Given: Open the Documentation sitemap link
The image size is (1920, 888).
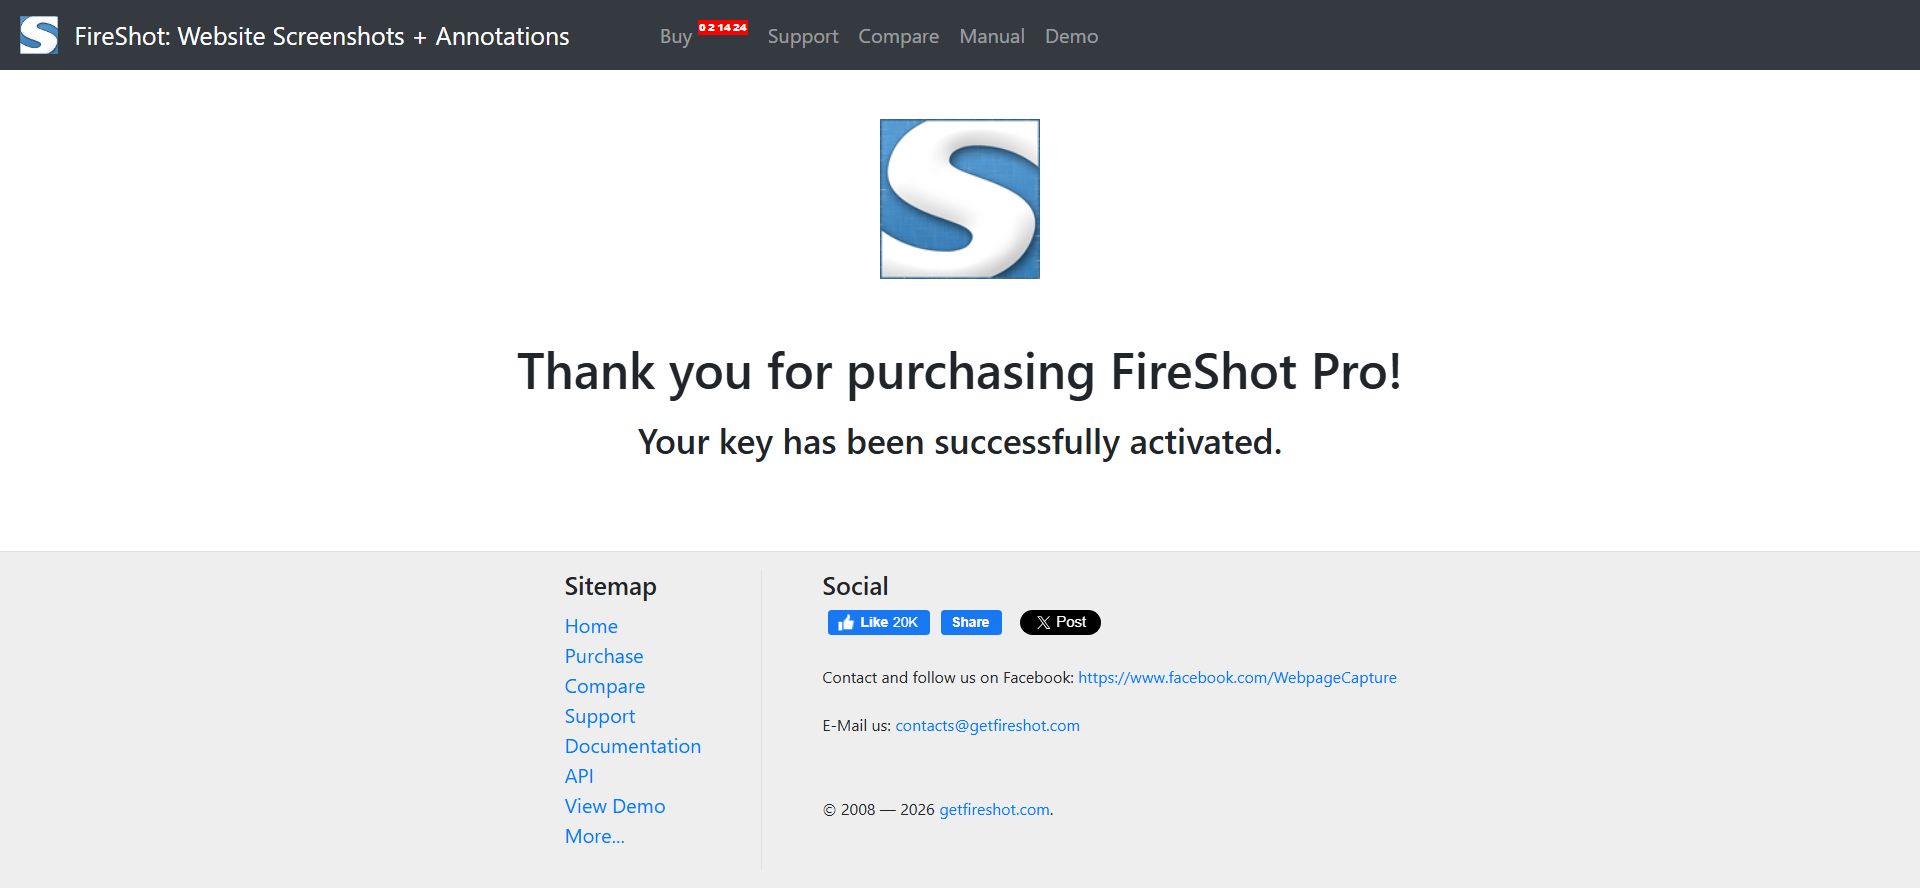Looking at the screenshot, I should pos(632,746).
